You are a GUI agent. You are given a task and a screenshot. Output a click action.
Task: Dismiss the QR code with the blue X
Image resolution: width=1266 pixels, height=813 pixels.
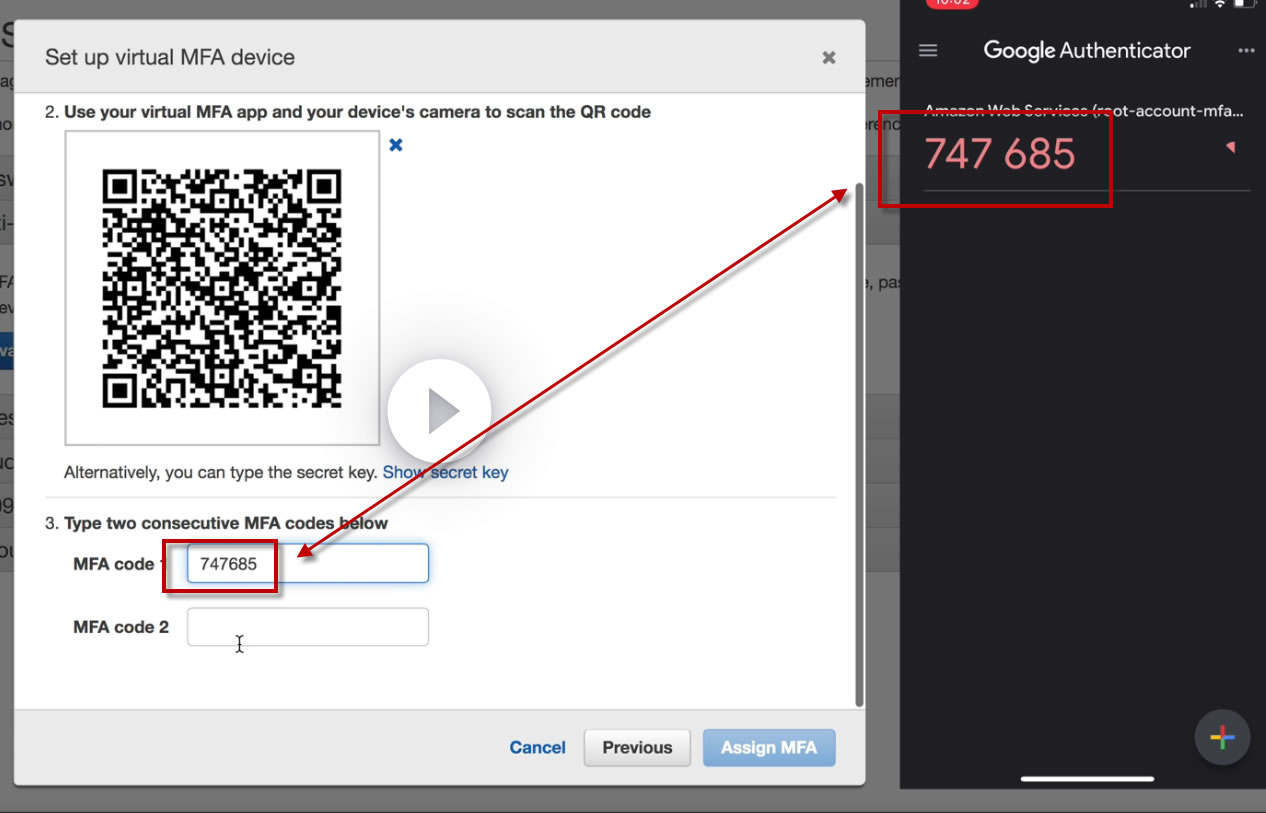pyautogui.click(x=396, y=145)
